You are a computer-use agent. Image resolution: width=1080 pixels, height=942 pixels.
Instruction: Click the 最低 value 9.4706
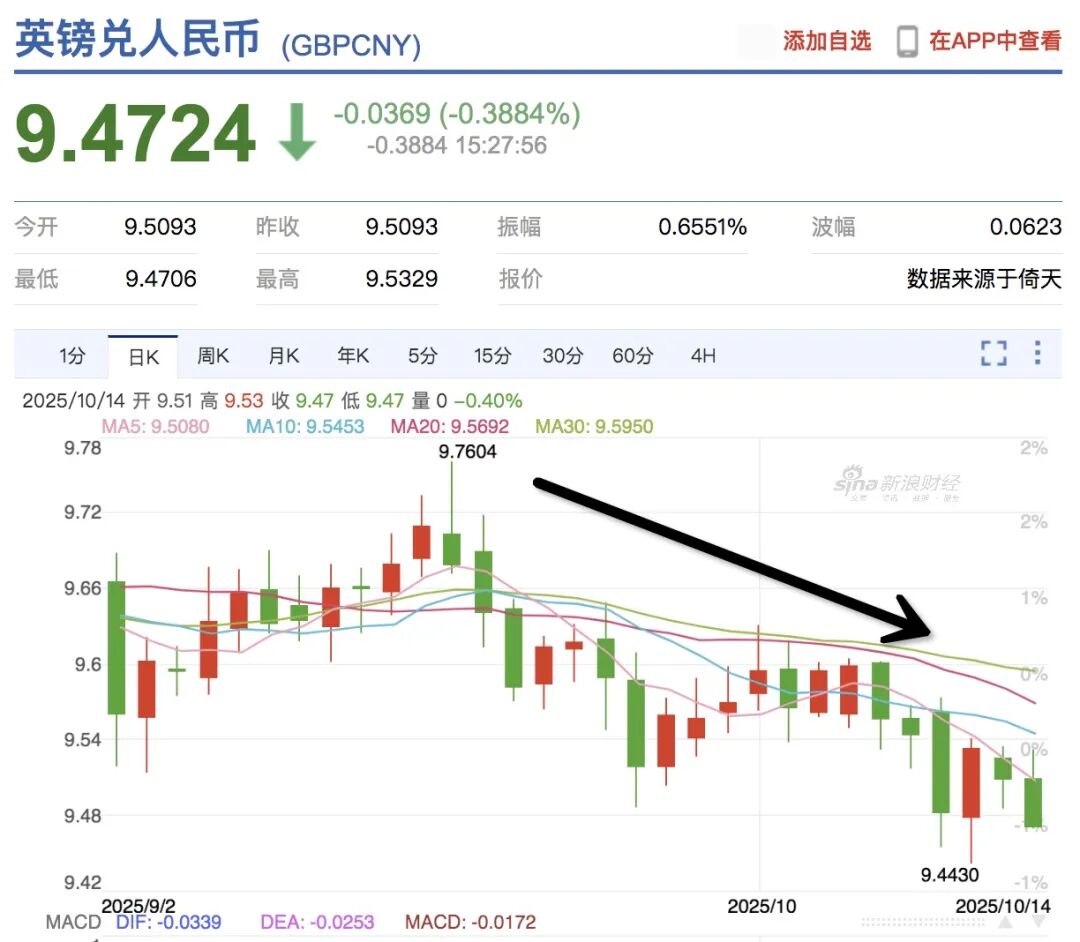160,279
